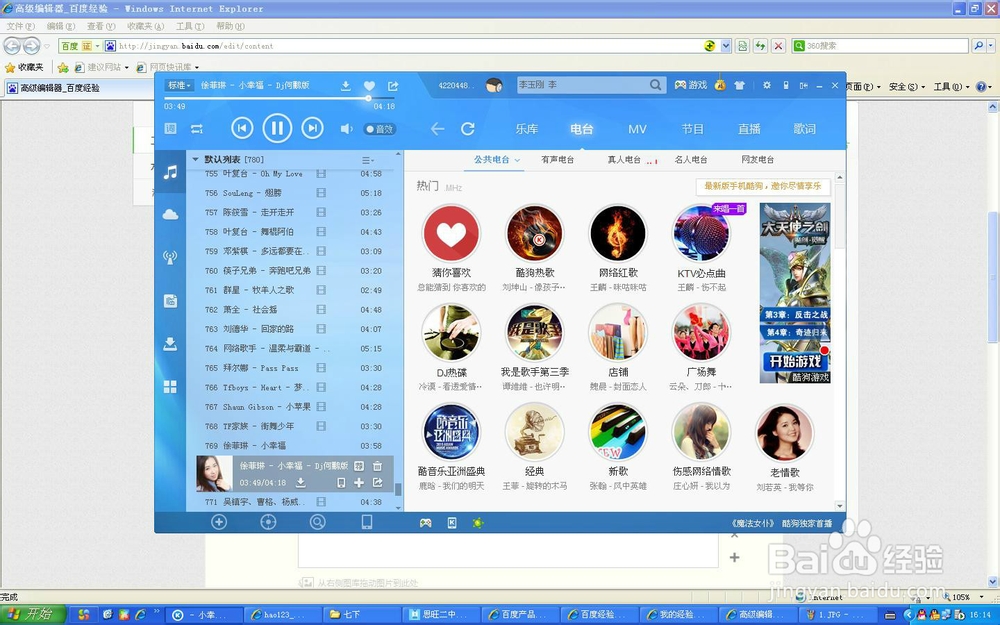Open 广场舞 radio station
This screenshot has width=1000, height=625.
[701, 334]
